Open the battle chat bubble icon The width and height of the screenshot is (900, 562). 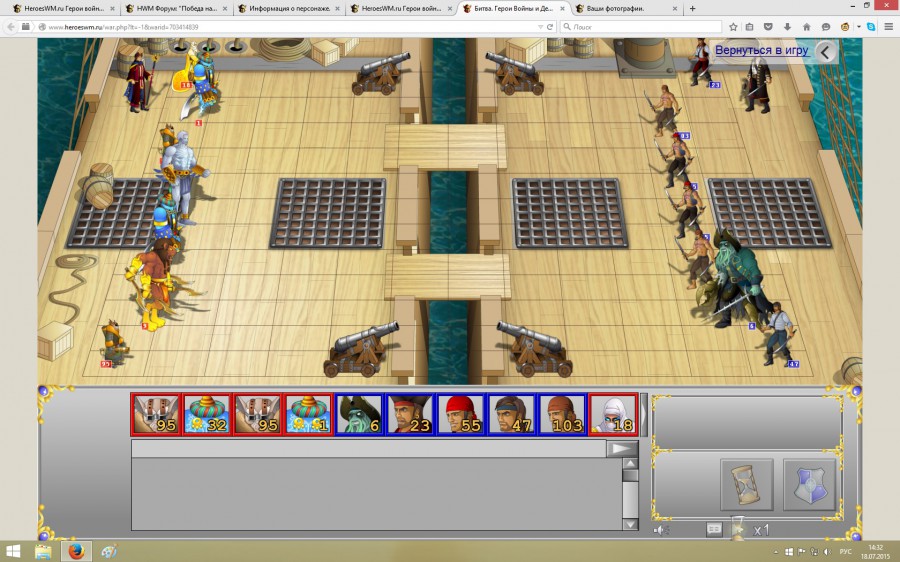tap(714, 529)
